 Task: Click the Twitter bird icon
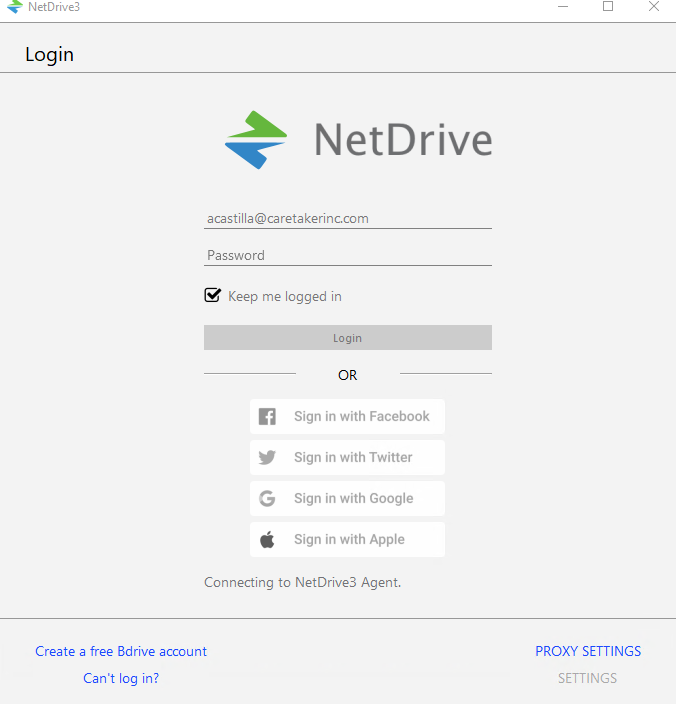coord(267,458)
